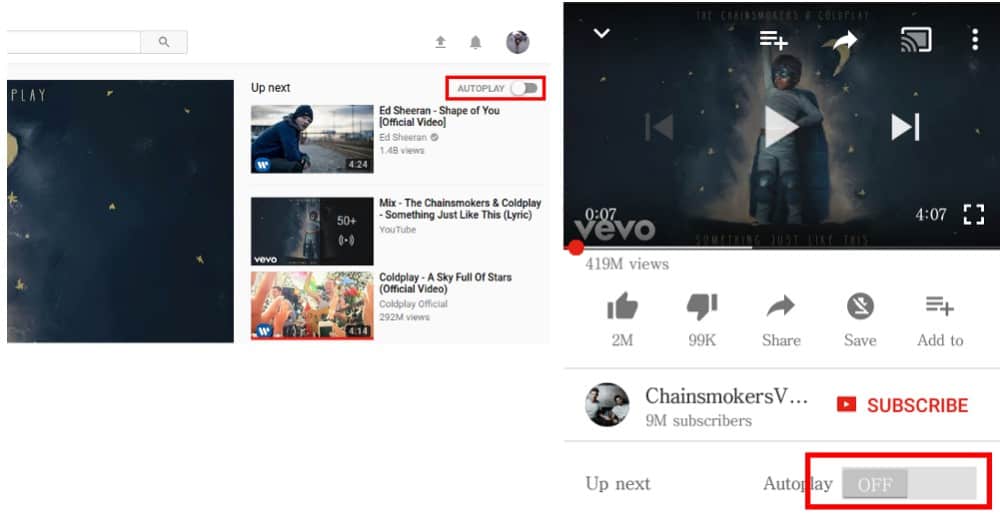Open the user account avatar
This screenshot has width=1000, height=524.
click(518, 42)
